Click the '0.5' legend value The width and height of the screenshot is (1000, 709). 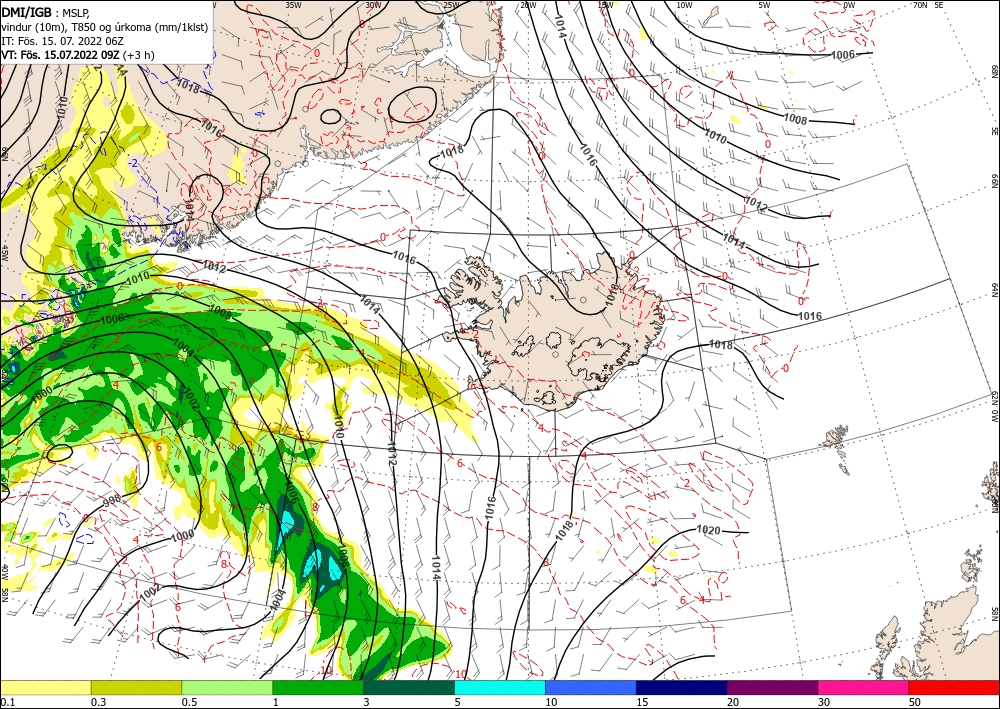coord(188,702)
